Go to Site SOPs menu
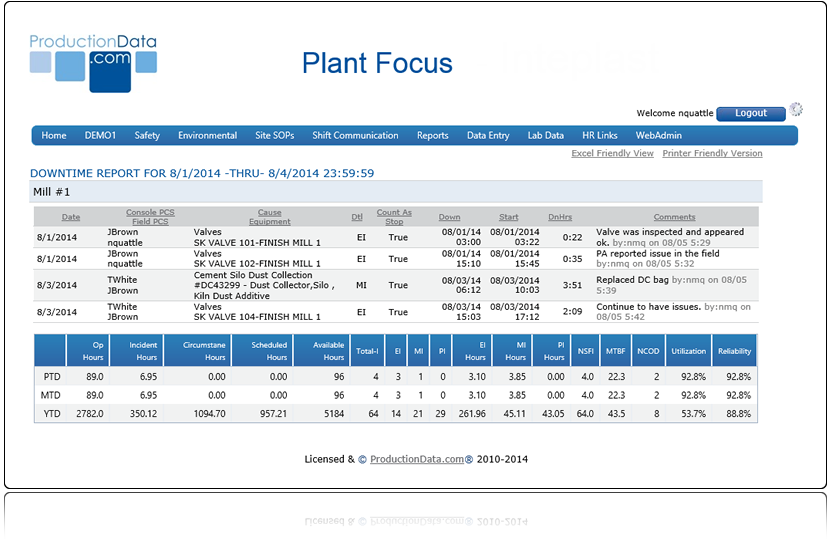829x545 pixels. 275,136
